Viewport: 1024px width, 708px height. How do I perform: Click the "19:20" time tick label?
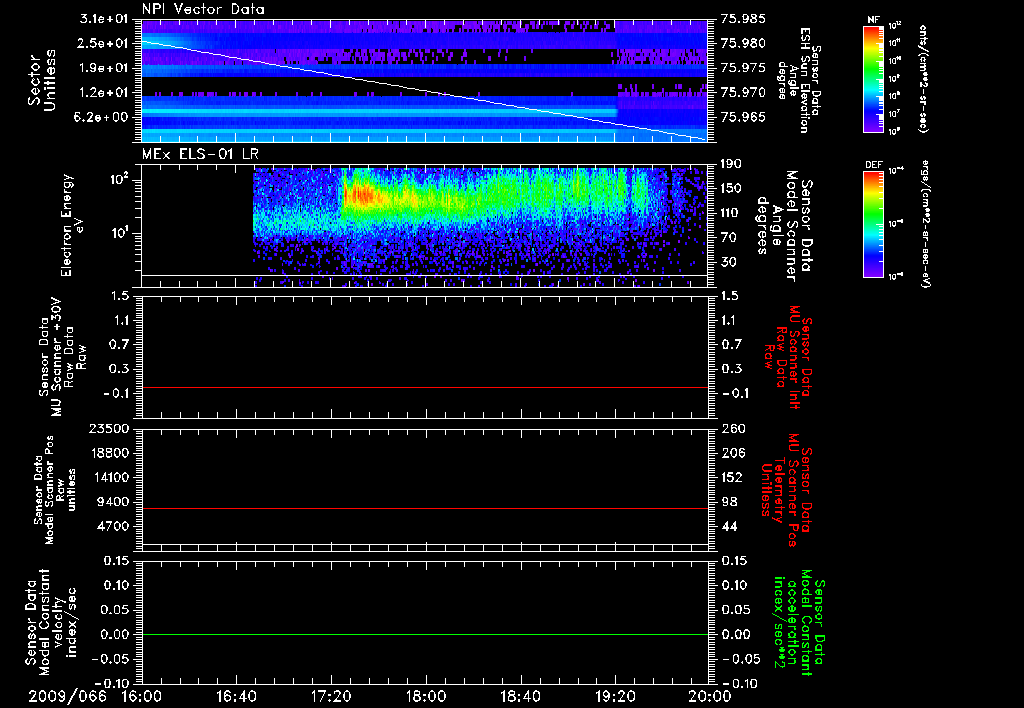[x=615, y=696]
